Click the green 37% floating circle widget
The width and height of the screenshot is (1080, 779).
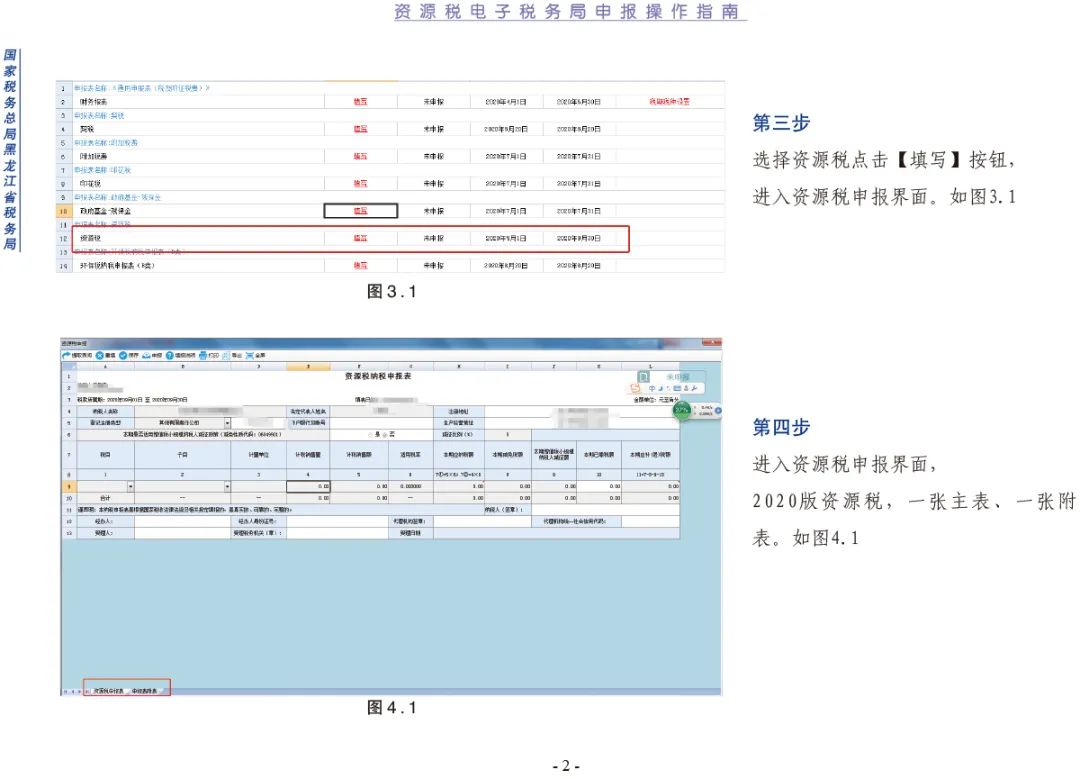tap(681, 410)
